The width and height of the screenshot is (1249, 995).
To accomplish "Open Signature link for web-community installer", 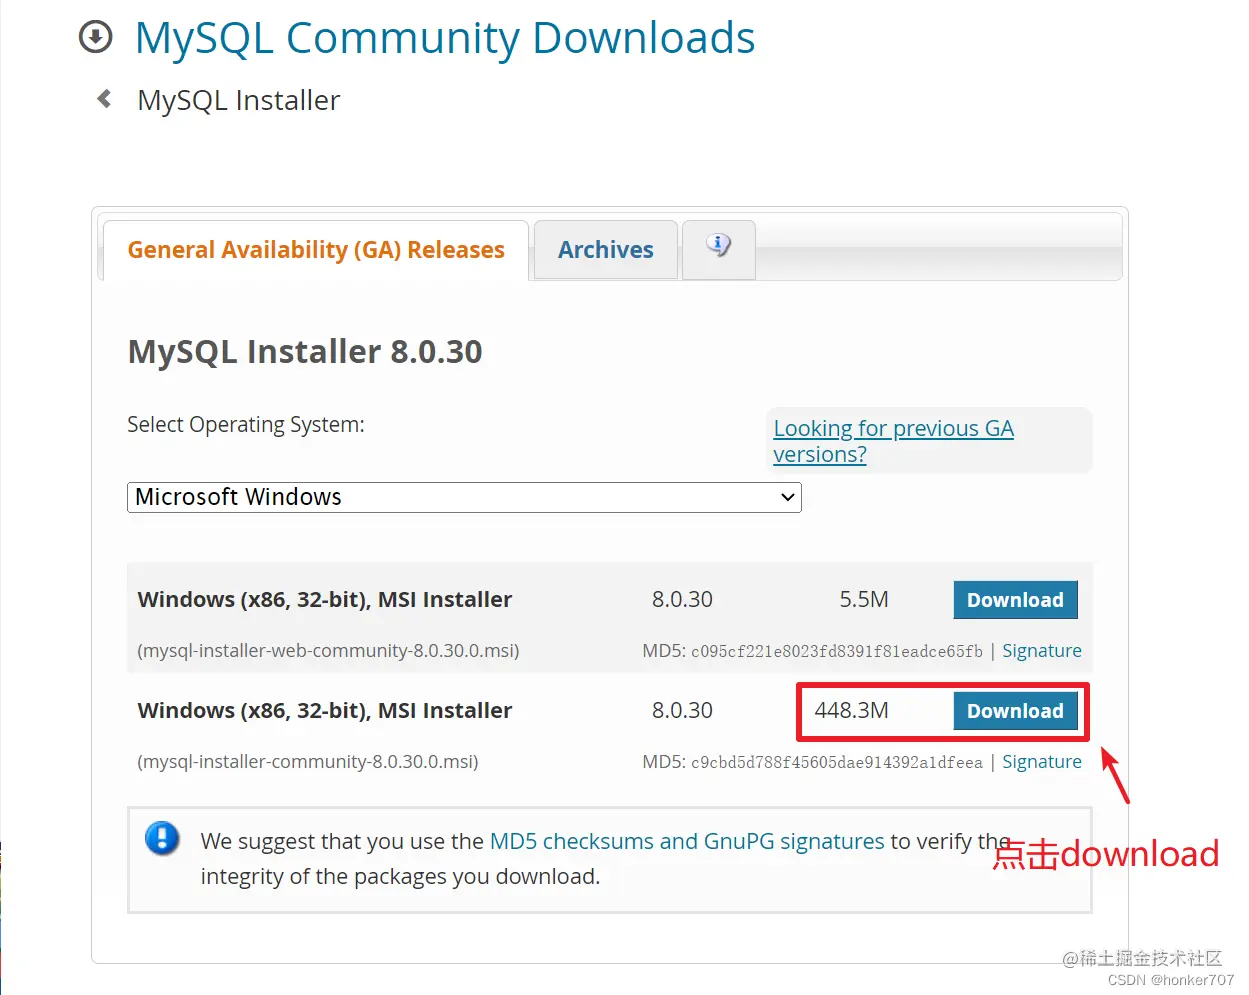I will click(x=1042, y=651).
